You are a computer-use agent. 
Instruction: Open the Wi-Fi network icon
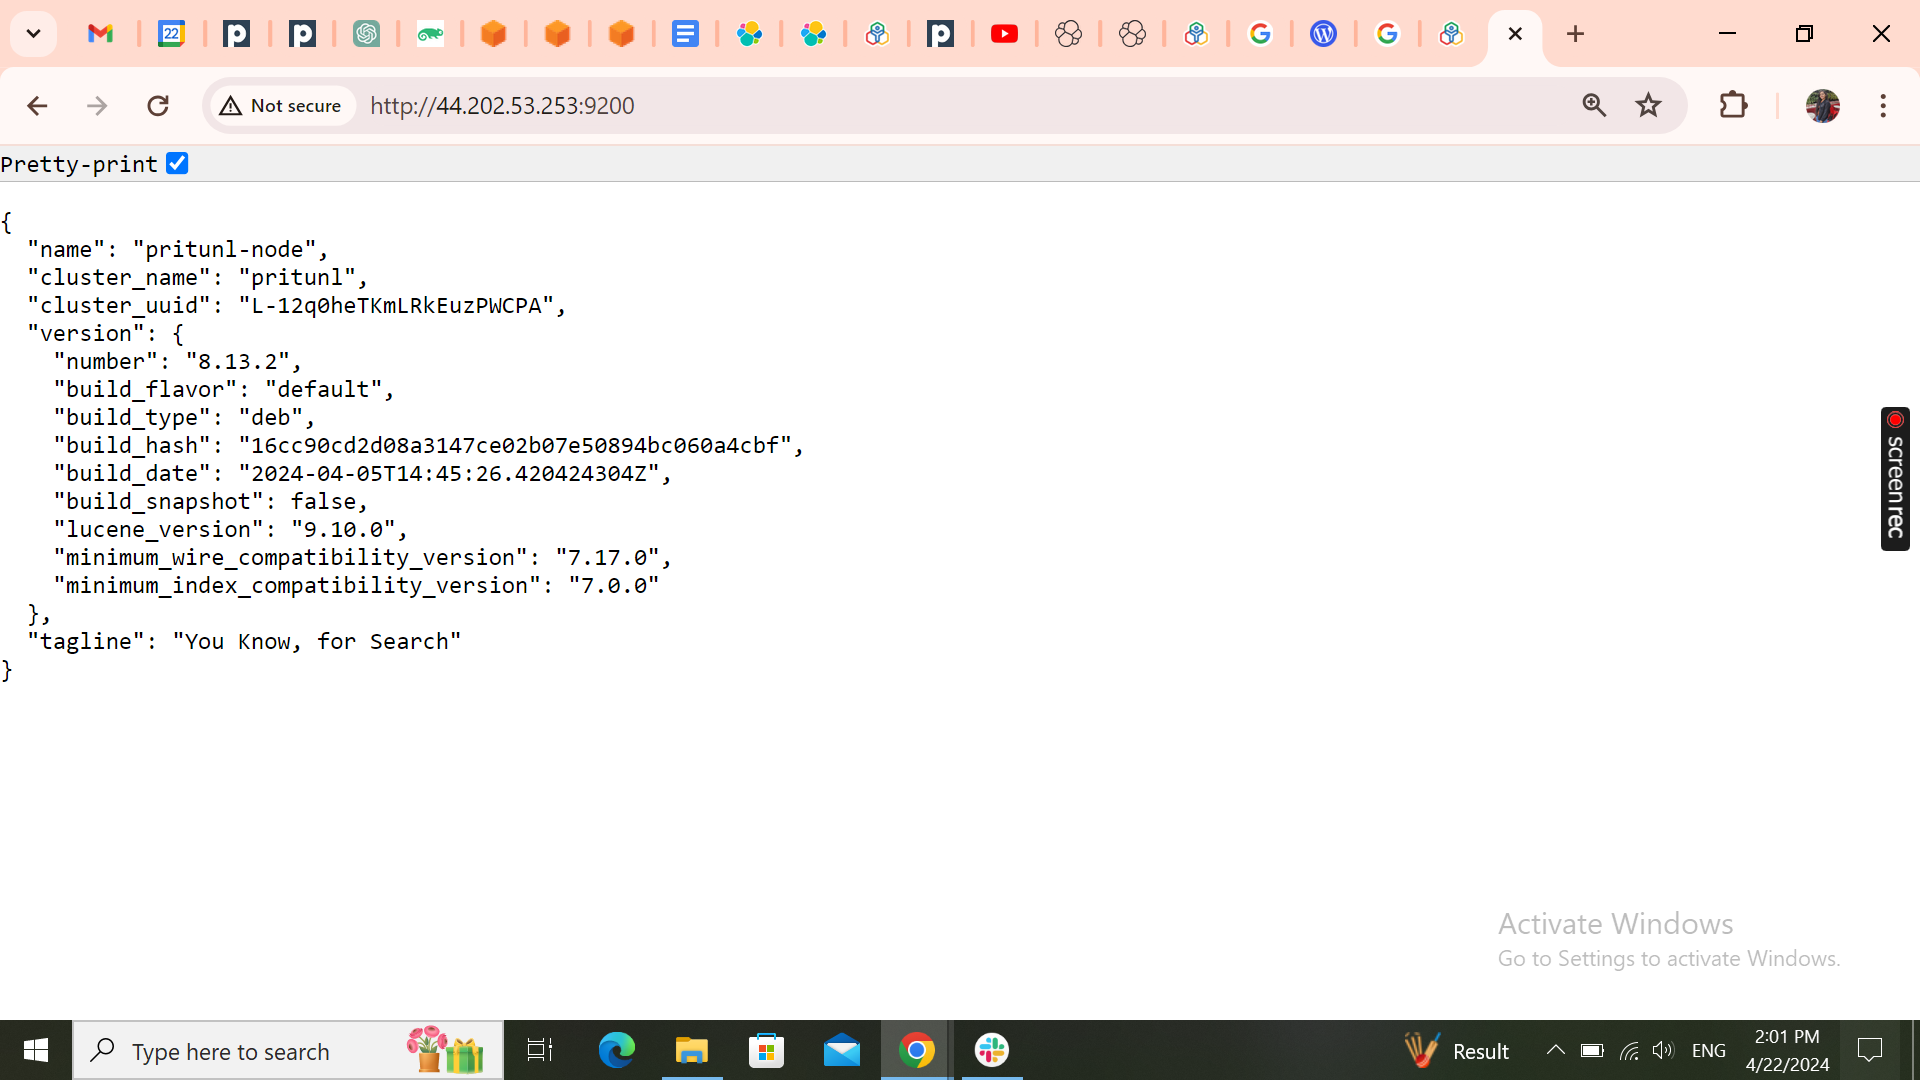[x=1629, y=1050]
